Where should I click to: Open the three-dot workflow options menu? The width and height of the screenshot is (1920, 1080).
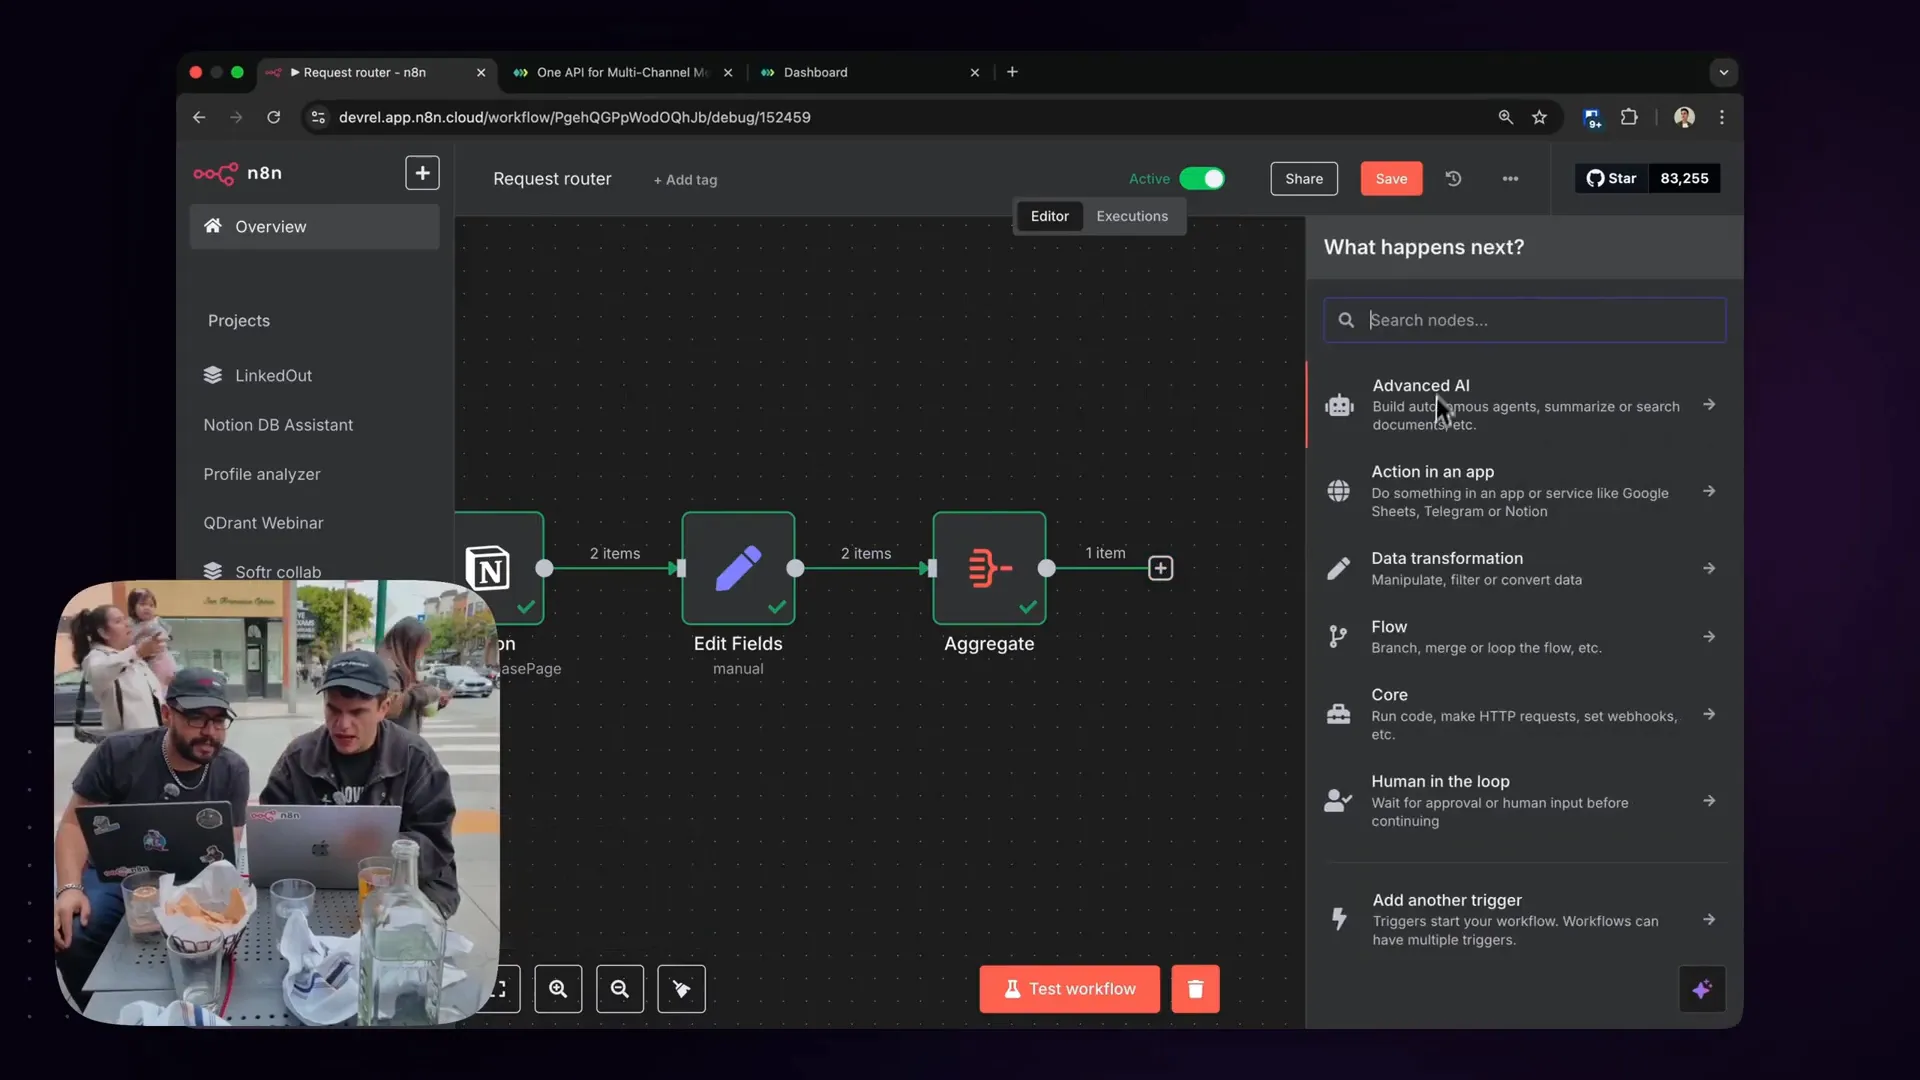1510,179
